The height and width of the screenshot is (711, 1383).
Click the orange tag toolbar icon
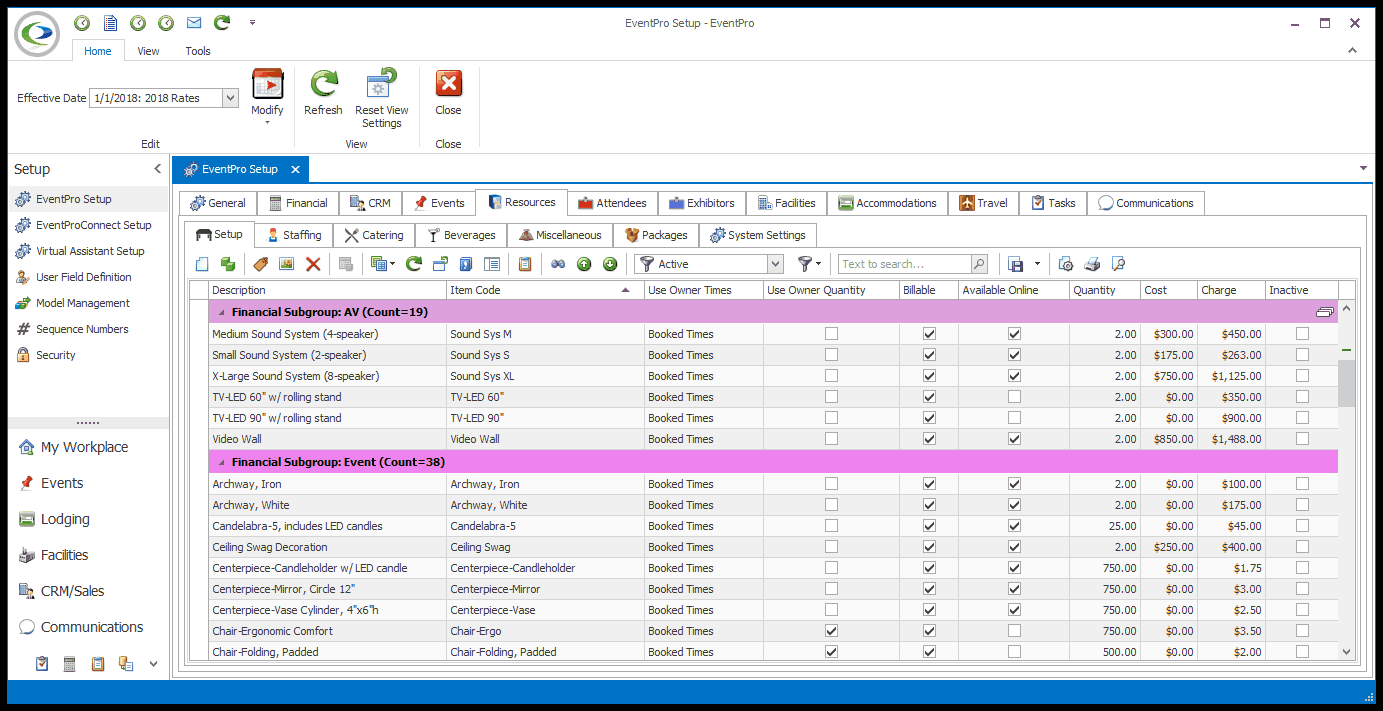tap(260, 264)
